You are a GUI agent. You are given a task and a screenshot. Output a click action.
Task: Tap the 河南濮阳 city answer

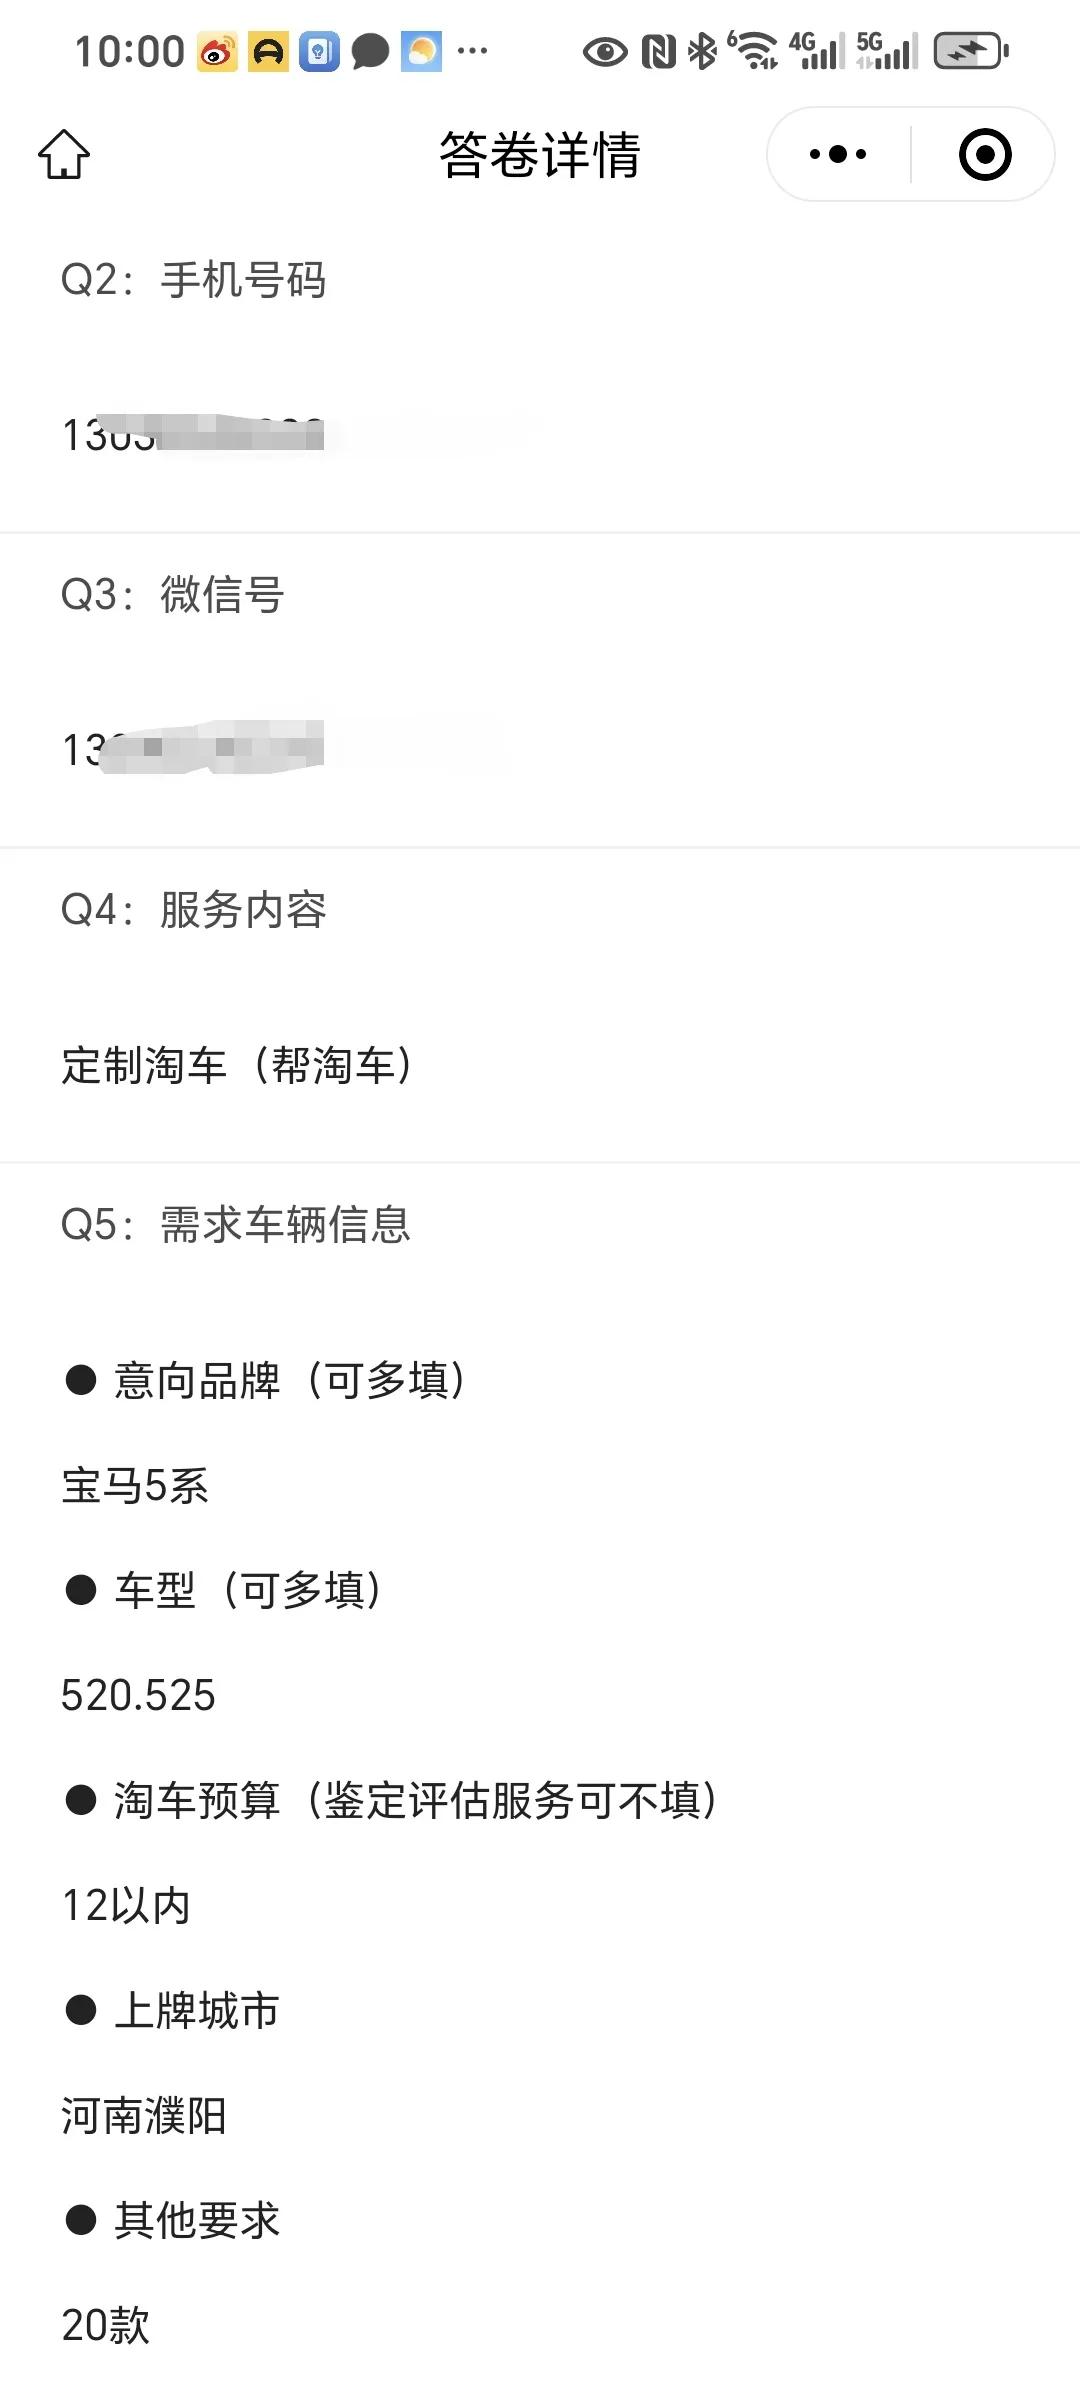[x=144, y=2115]
